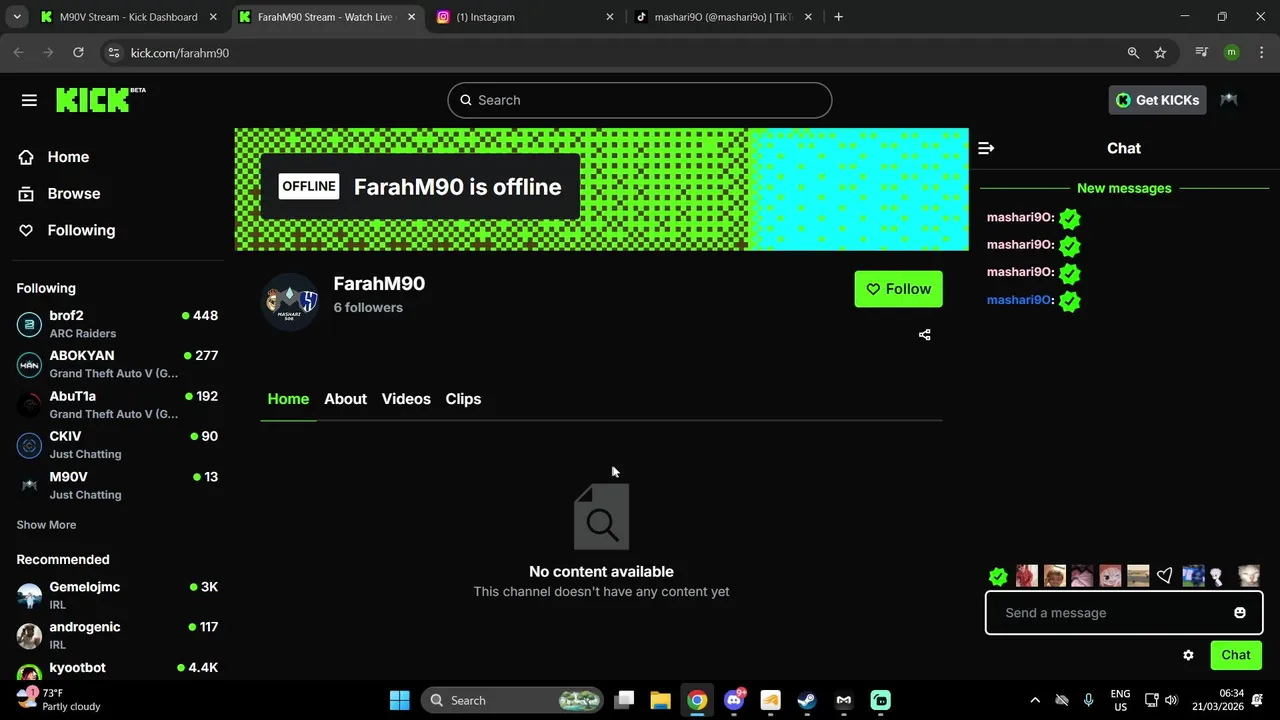Expand Show More following channels

click(46, 525)
